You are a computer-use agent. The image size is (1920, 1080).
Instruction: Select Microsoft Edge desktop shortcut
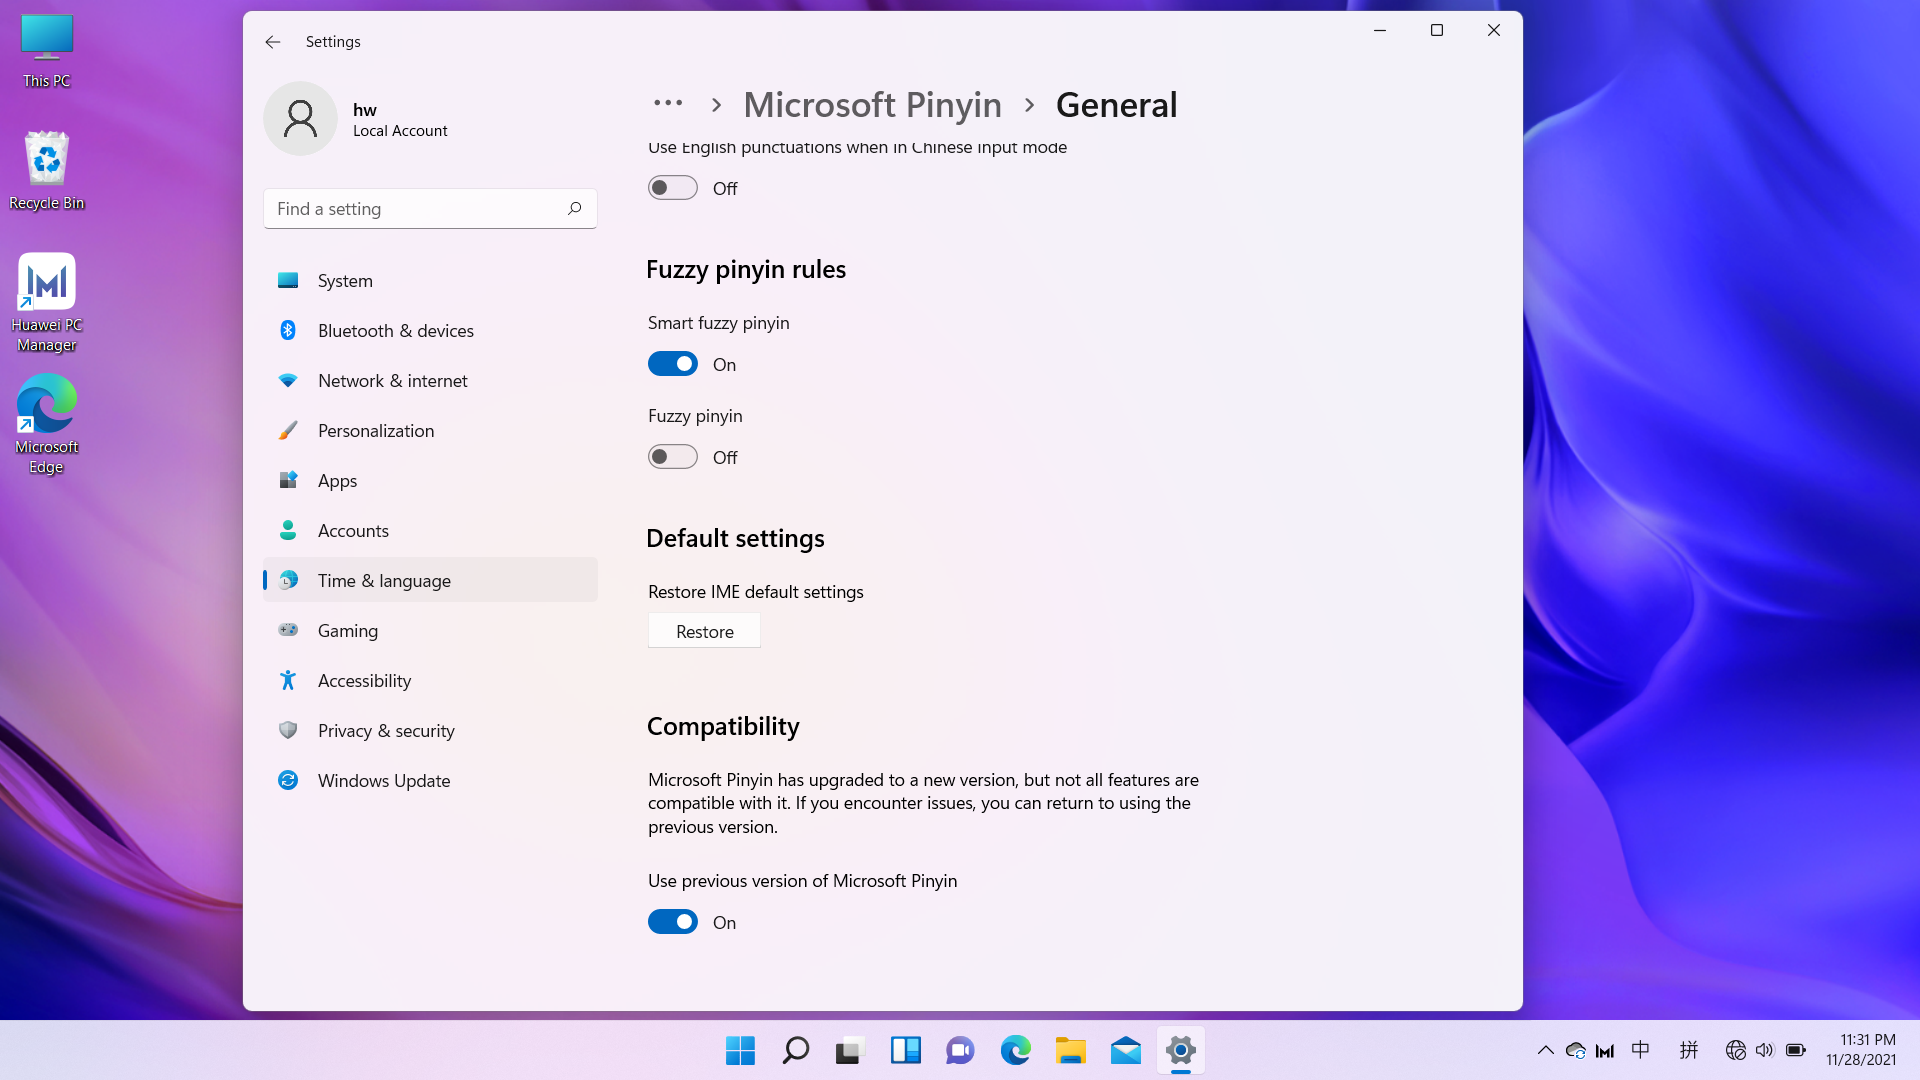(47, 425)
